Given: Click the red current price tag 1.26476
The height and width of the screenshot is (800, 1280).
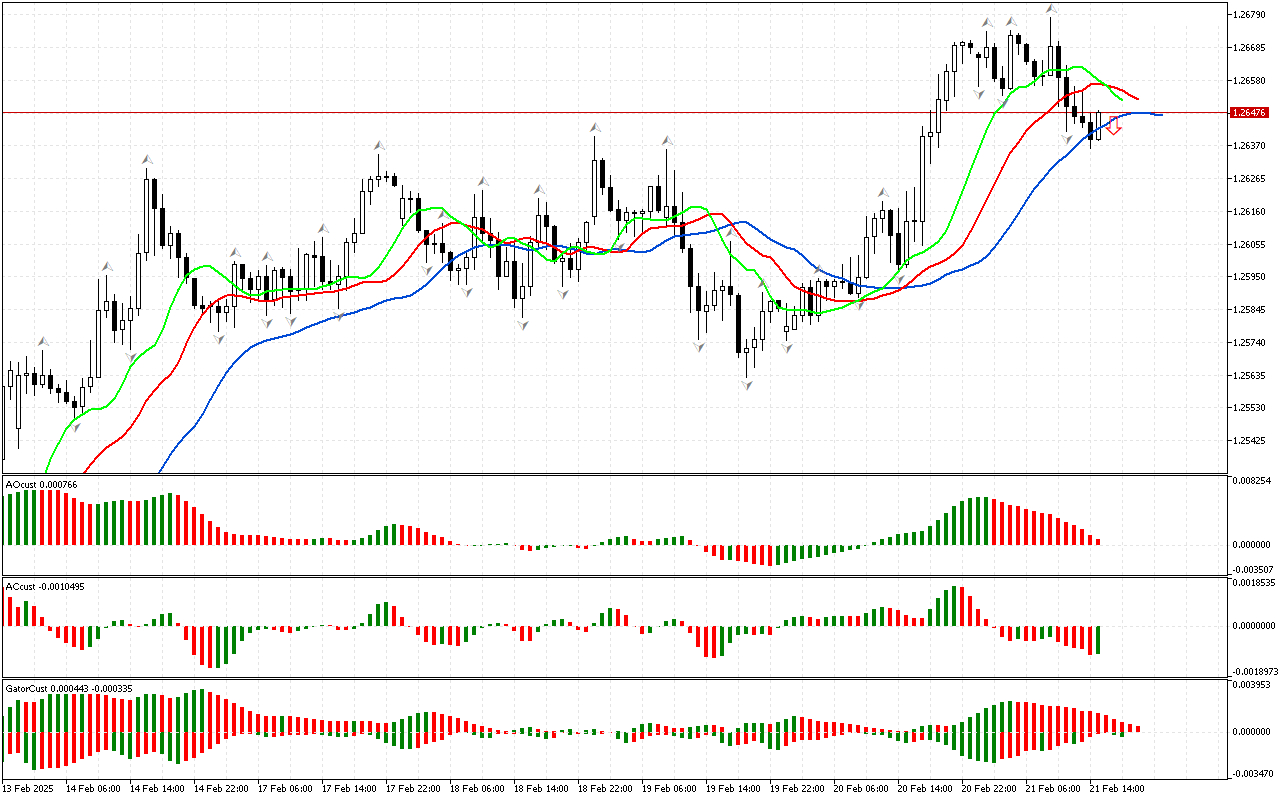Looking at the screenshot, I should tap(1251, 113).
